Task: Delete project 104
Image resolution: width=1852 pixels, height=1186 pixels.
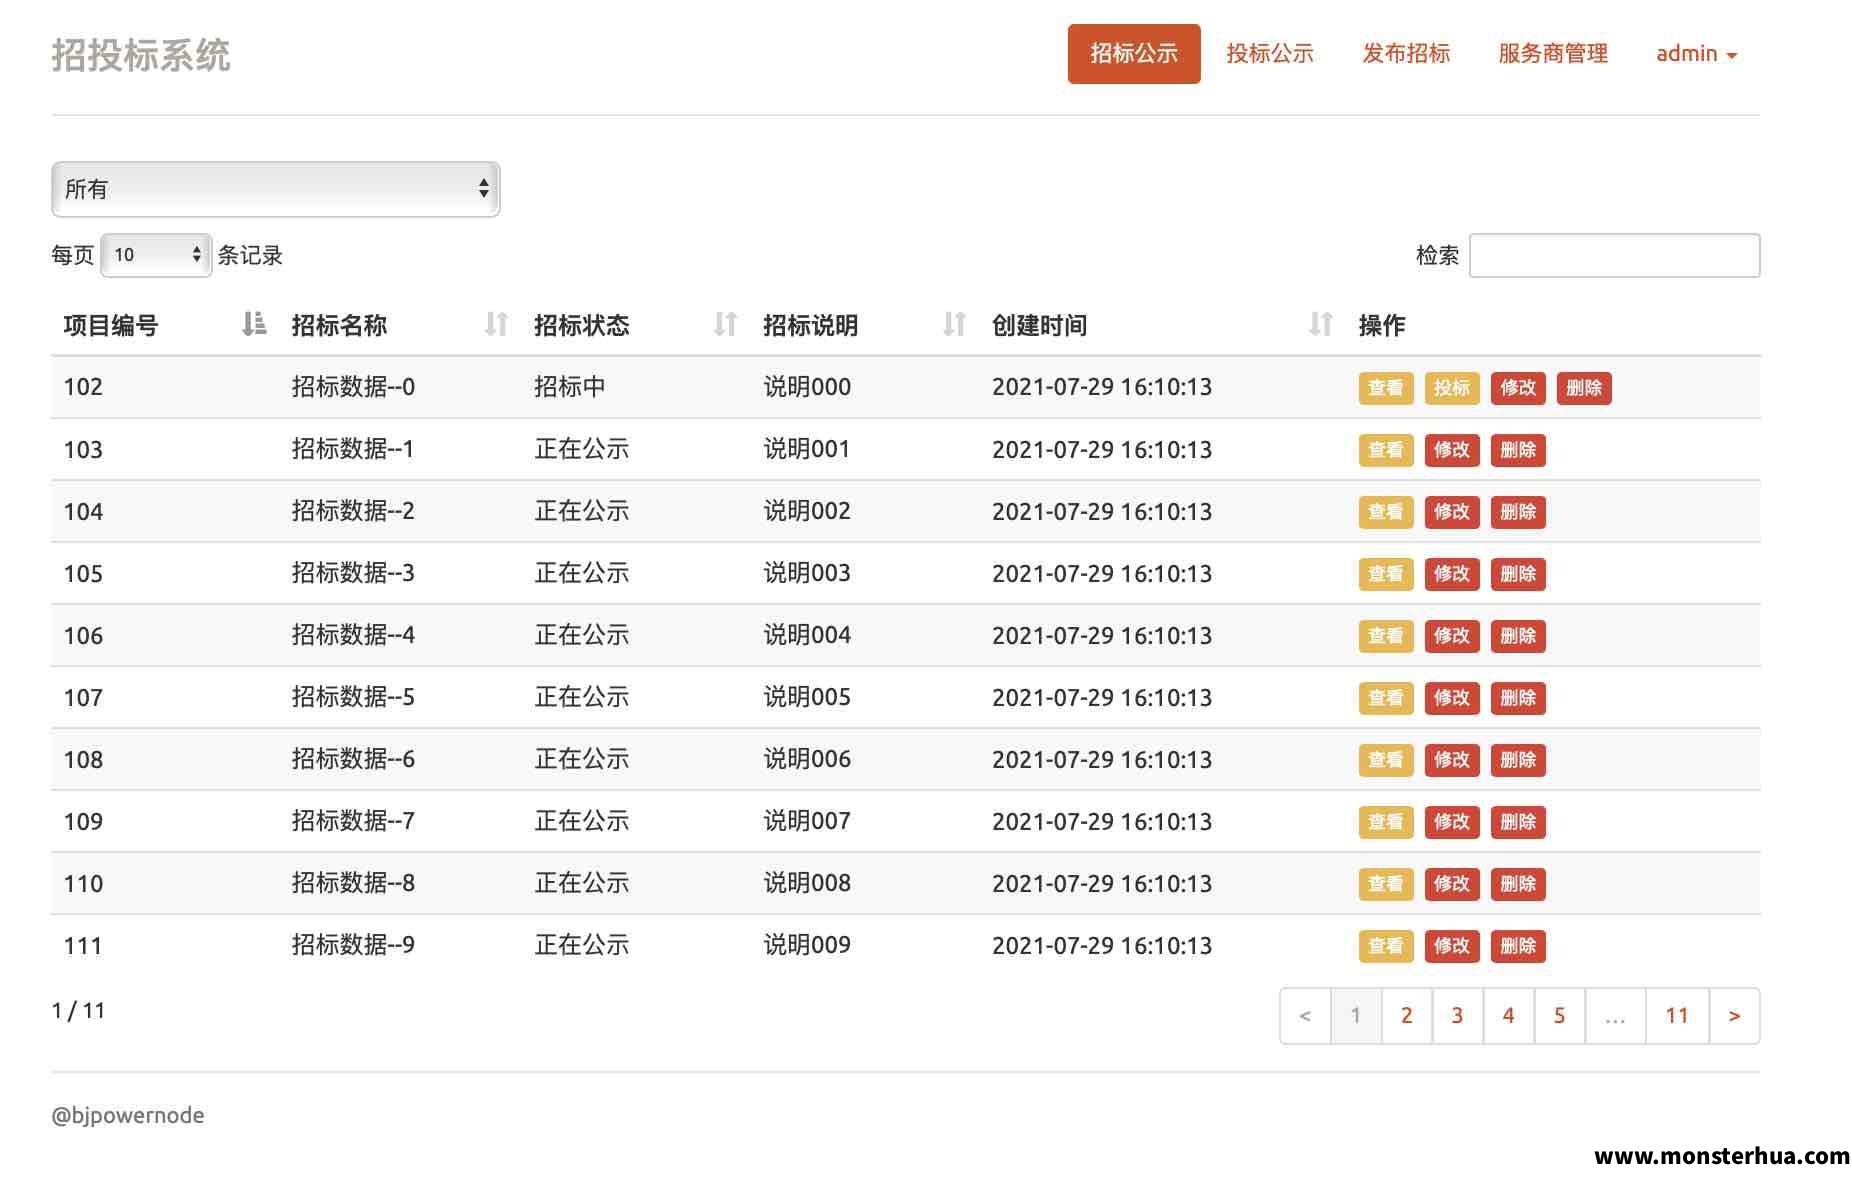Action: tap(1518, 512)
